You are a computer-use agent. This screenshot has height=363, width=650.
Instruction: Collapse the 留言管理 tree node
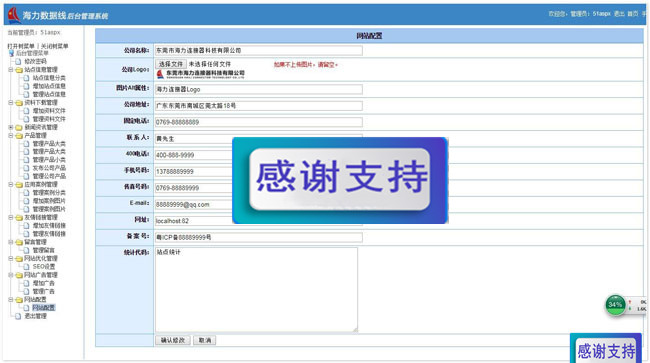click(11, 242)
